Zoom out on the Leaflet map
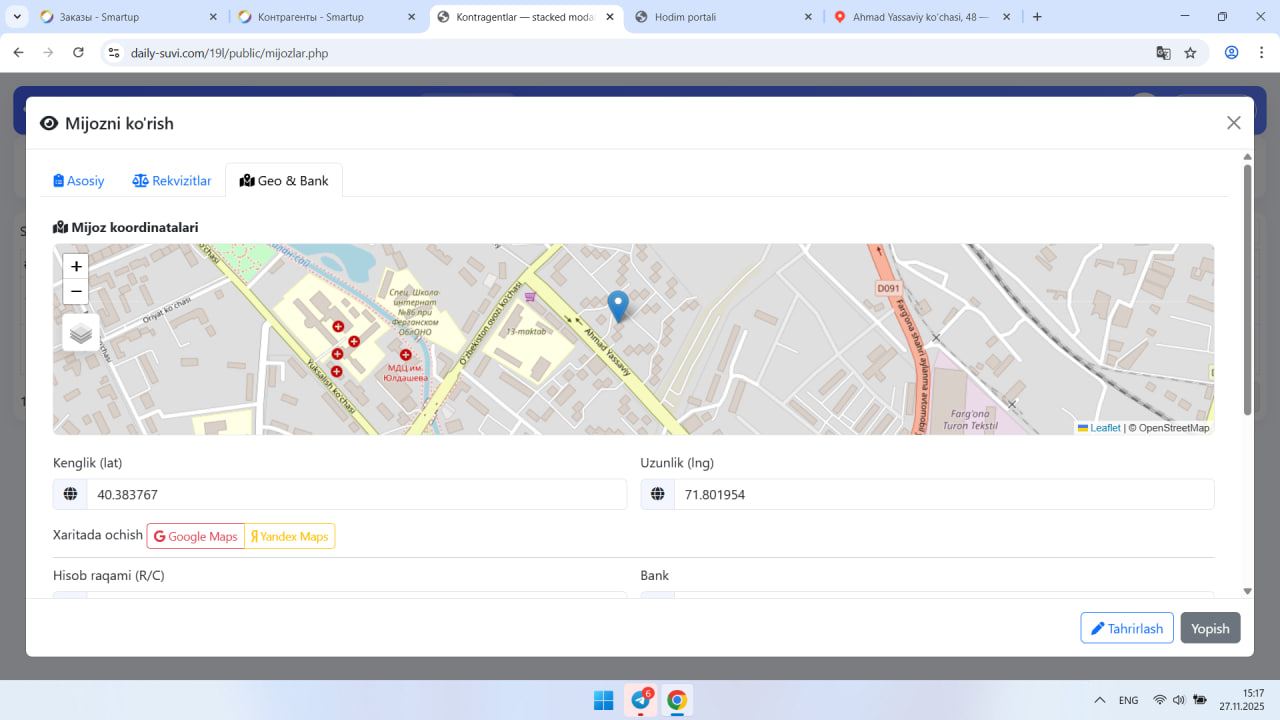1280x720 pixels. pyautogui.click(x=76, y=292)
